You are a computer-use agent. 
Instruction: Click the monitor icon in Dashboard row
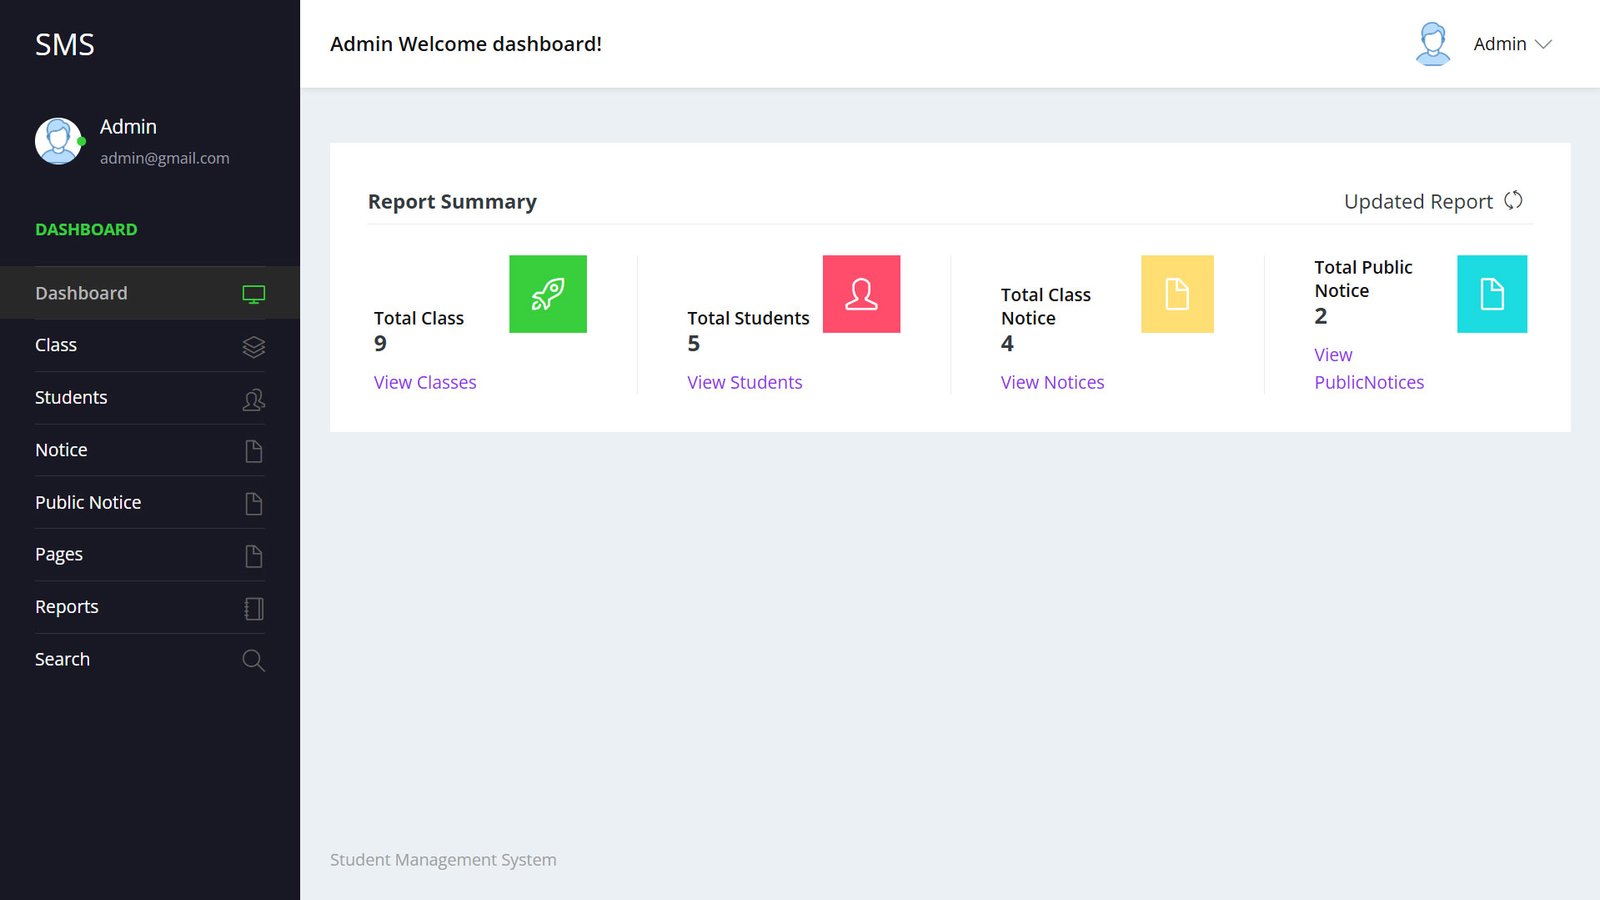254,294
